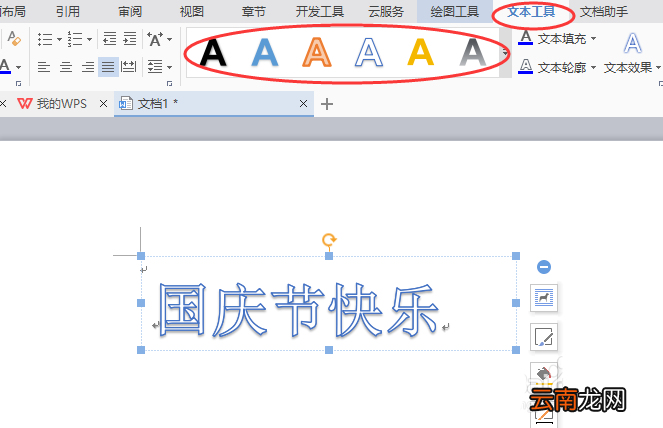Switch to the 绘图工具 tab
The height and width of the screenshot is (428, 663).
click(x=455, y=11)
